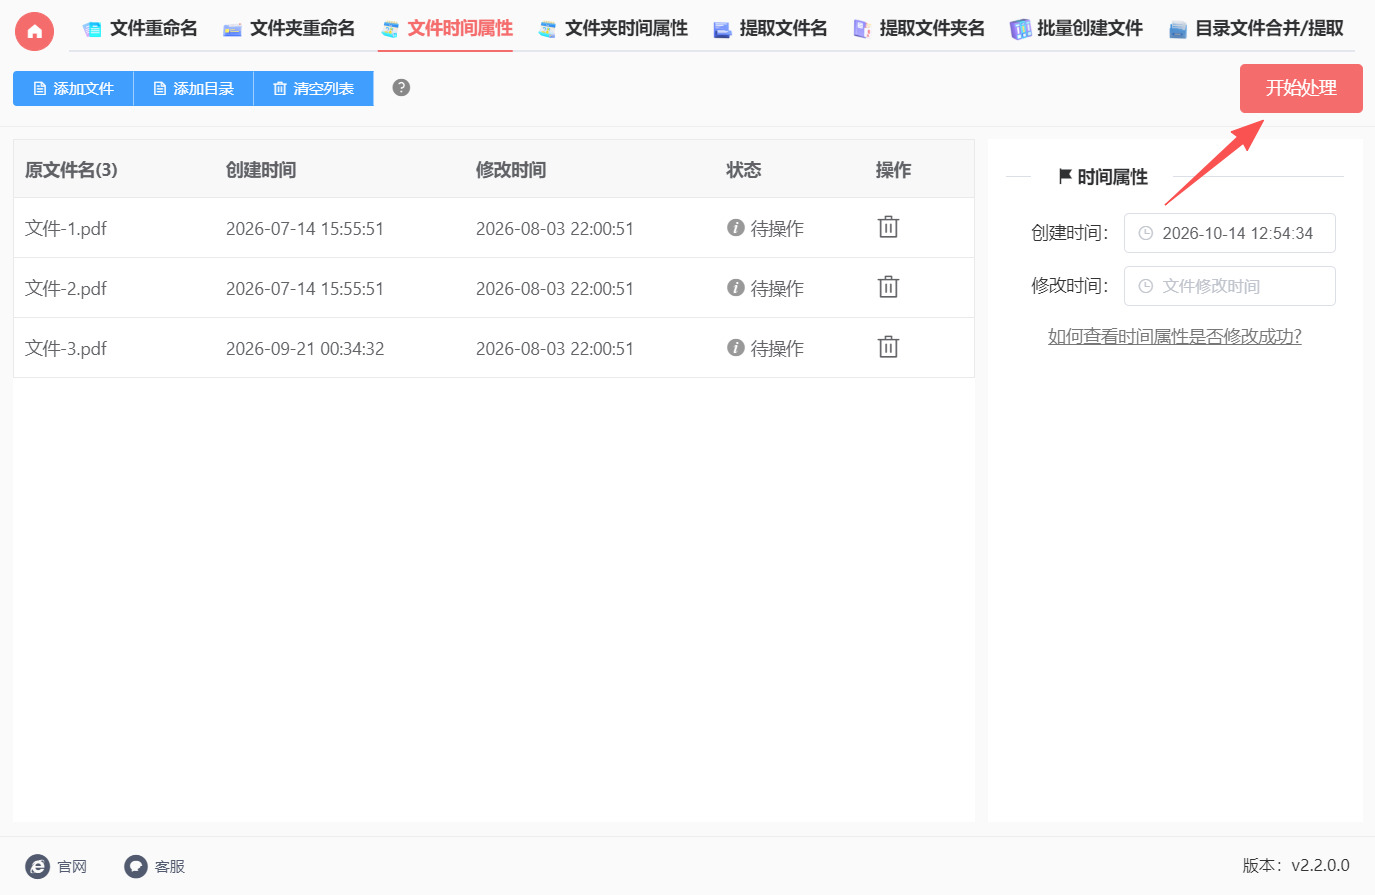Screen dimensions: 1375x895
Task: Select file name 文件-1.pdf
Action: 66,228
